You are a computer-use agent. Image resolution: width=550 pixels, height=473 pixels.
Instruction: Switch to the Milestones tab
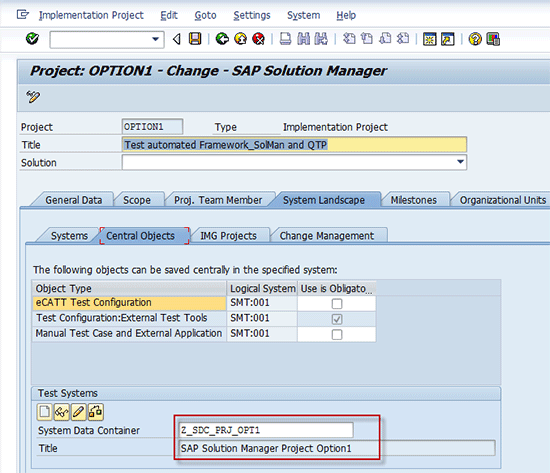pyautogui.click(x=414, y=200)
